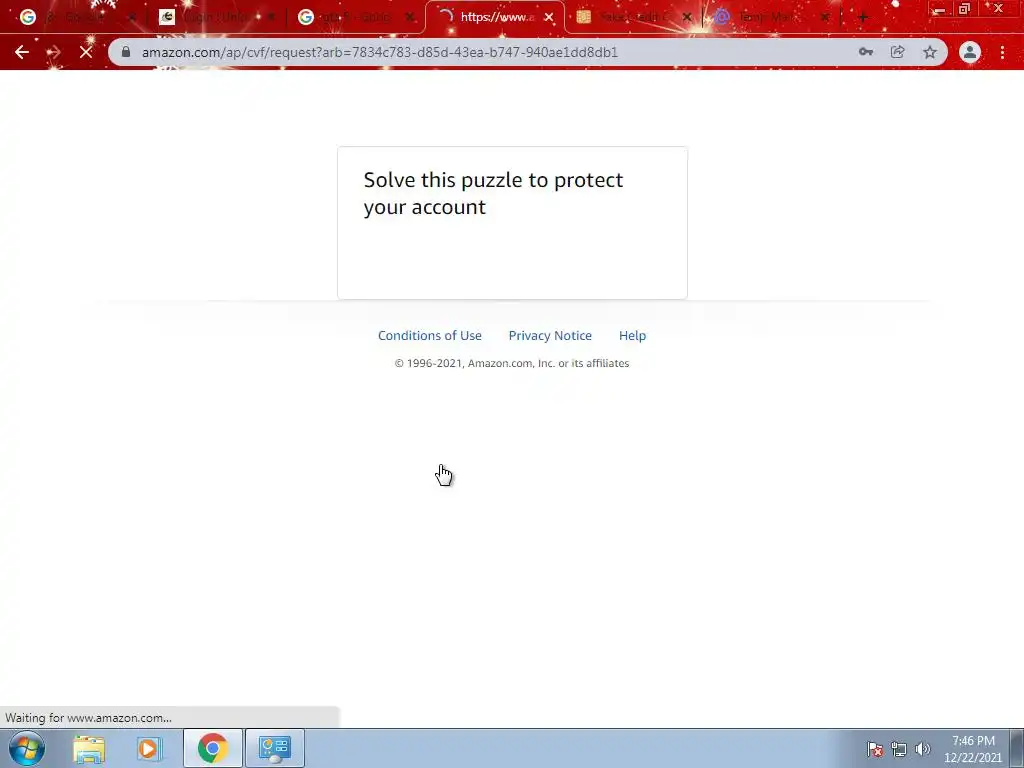The width and height of the screenshot is (1024, 768).
Task: Open the Action Center flag icon
Action: click(x=875, y=749)
